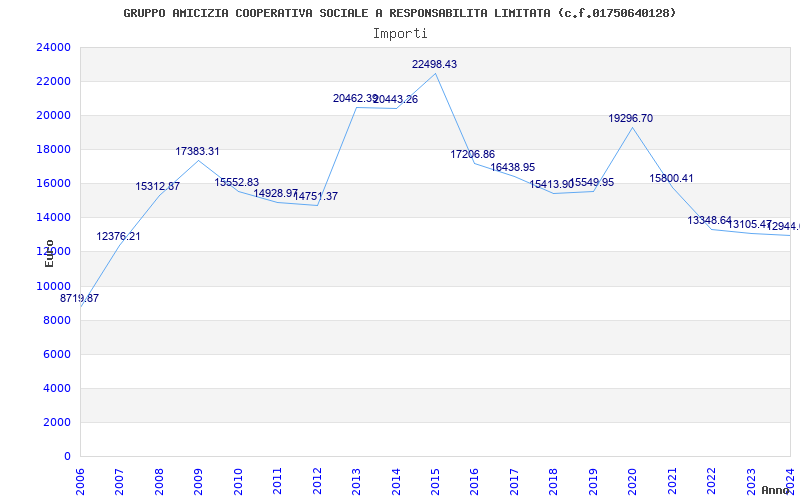Select data label 17383.31
Image resolution: width=800 pixels, height=500 pixels.
(x=197, y=151)
